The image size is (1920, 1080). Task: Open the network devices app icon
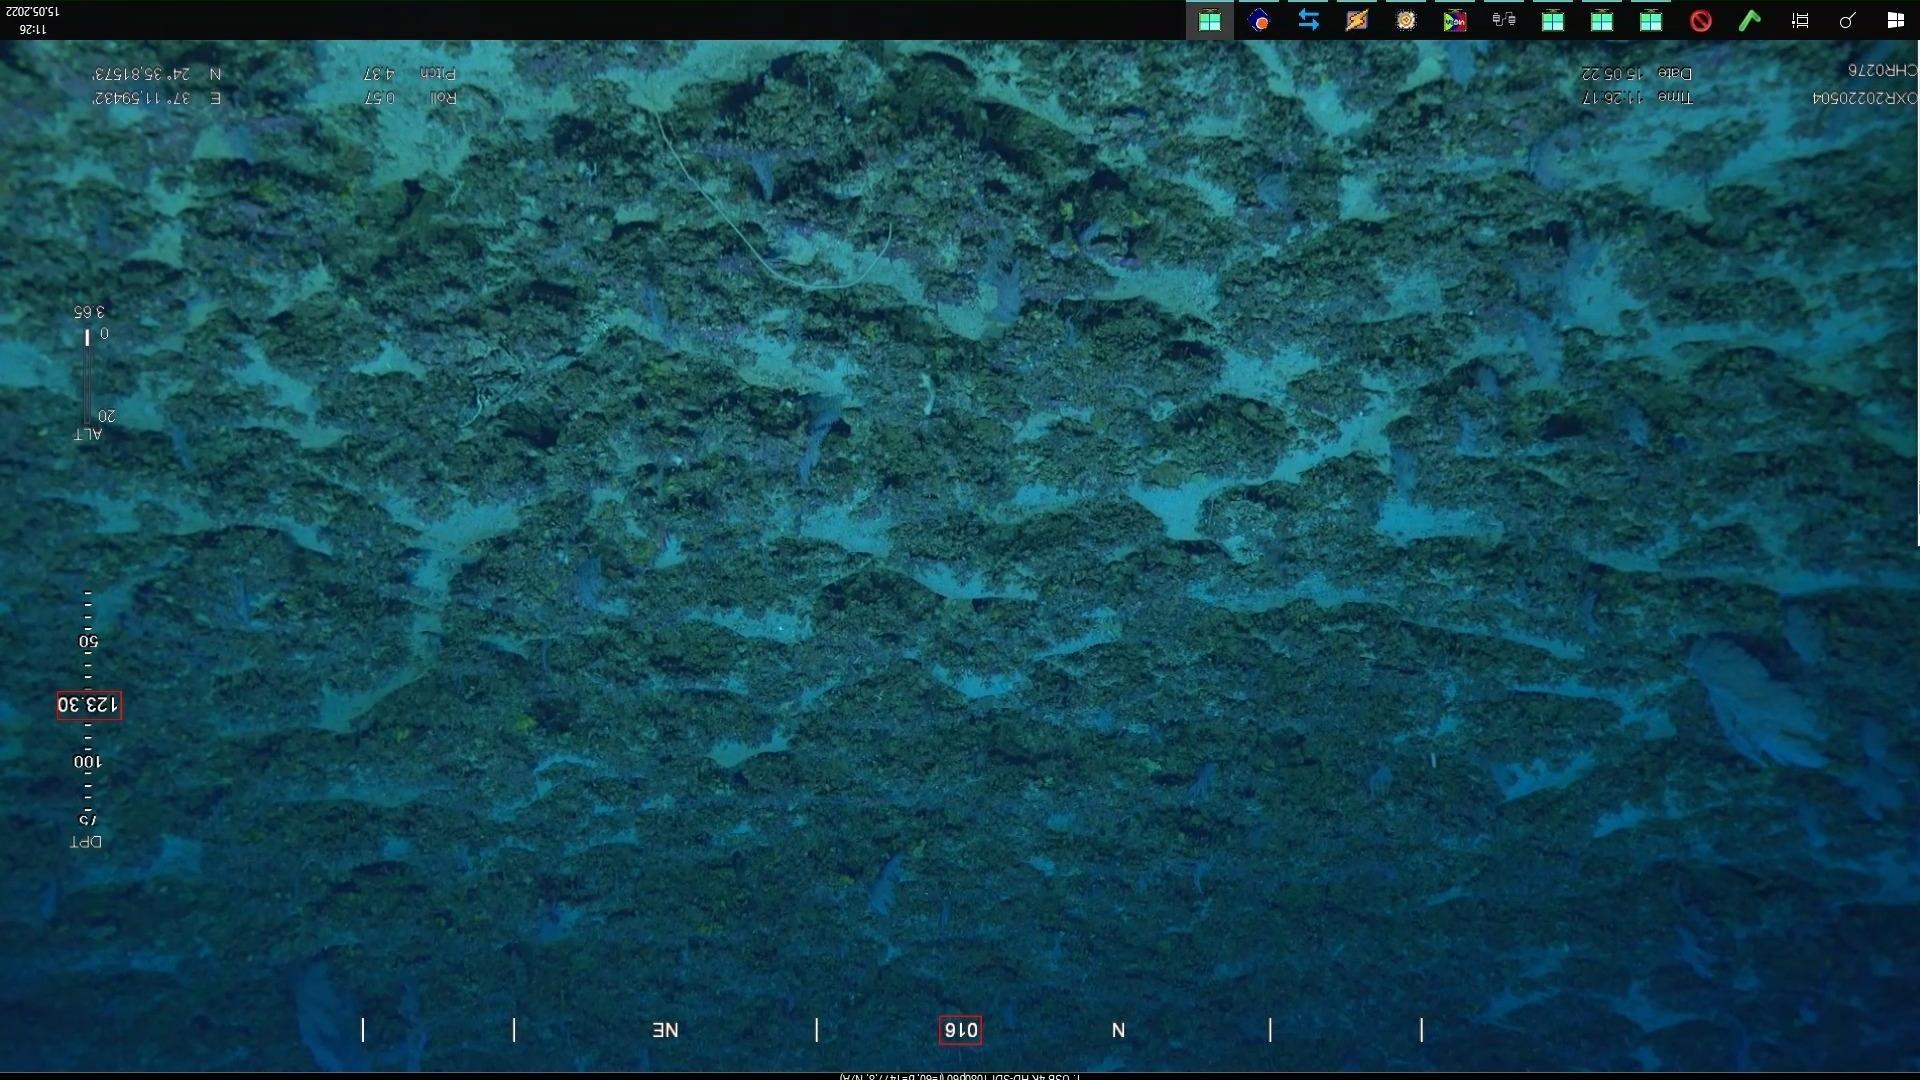click(x=1504, y=20)
